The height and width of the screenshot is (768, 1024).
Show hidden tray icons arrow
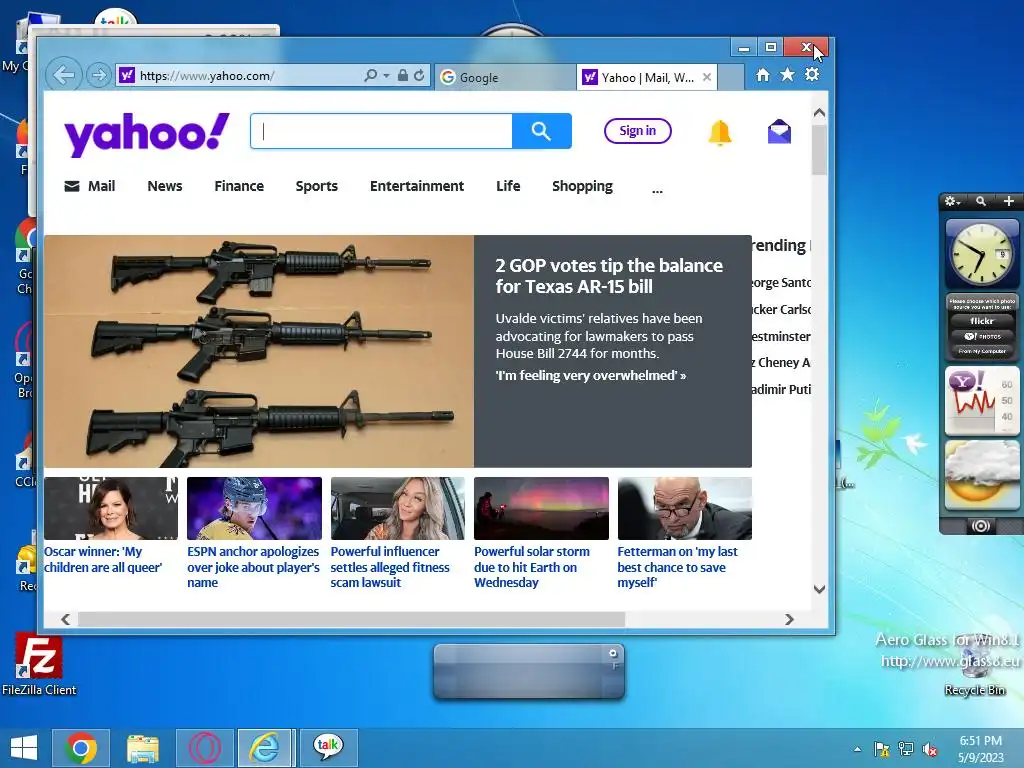(x=857, y=749)
